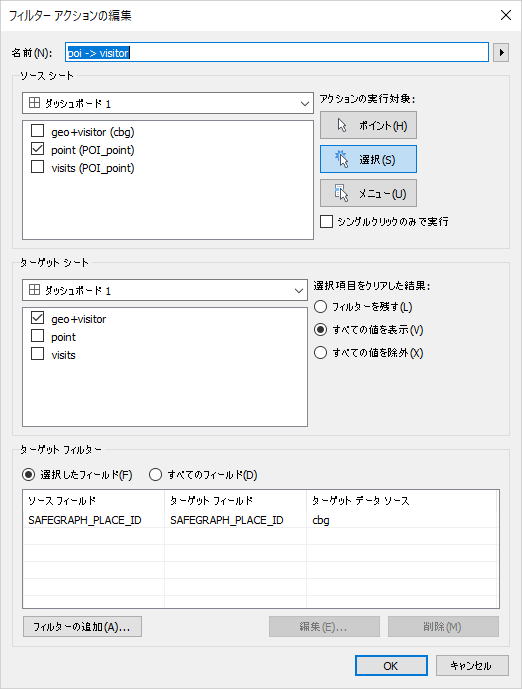The height and width of the screenshot is (689, 522).
Task: Click フィルターの追加(A)... button
Action: tap(82, 627)
